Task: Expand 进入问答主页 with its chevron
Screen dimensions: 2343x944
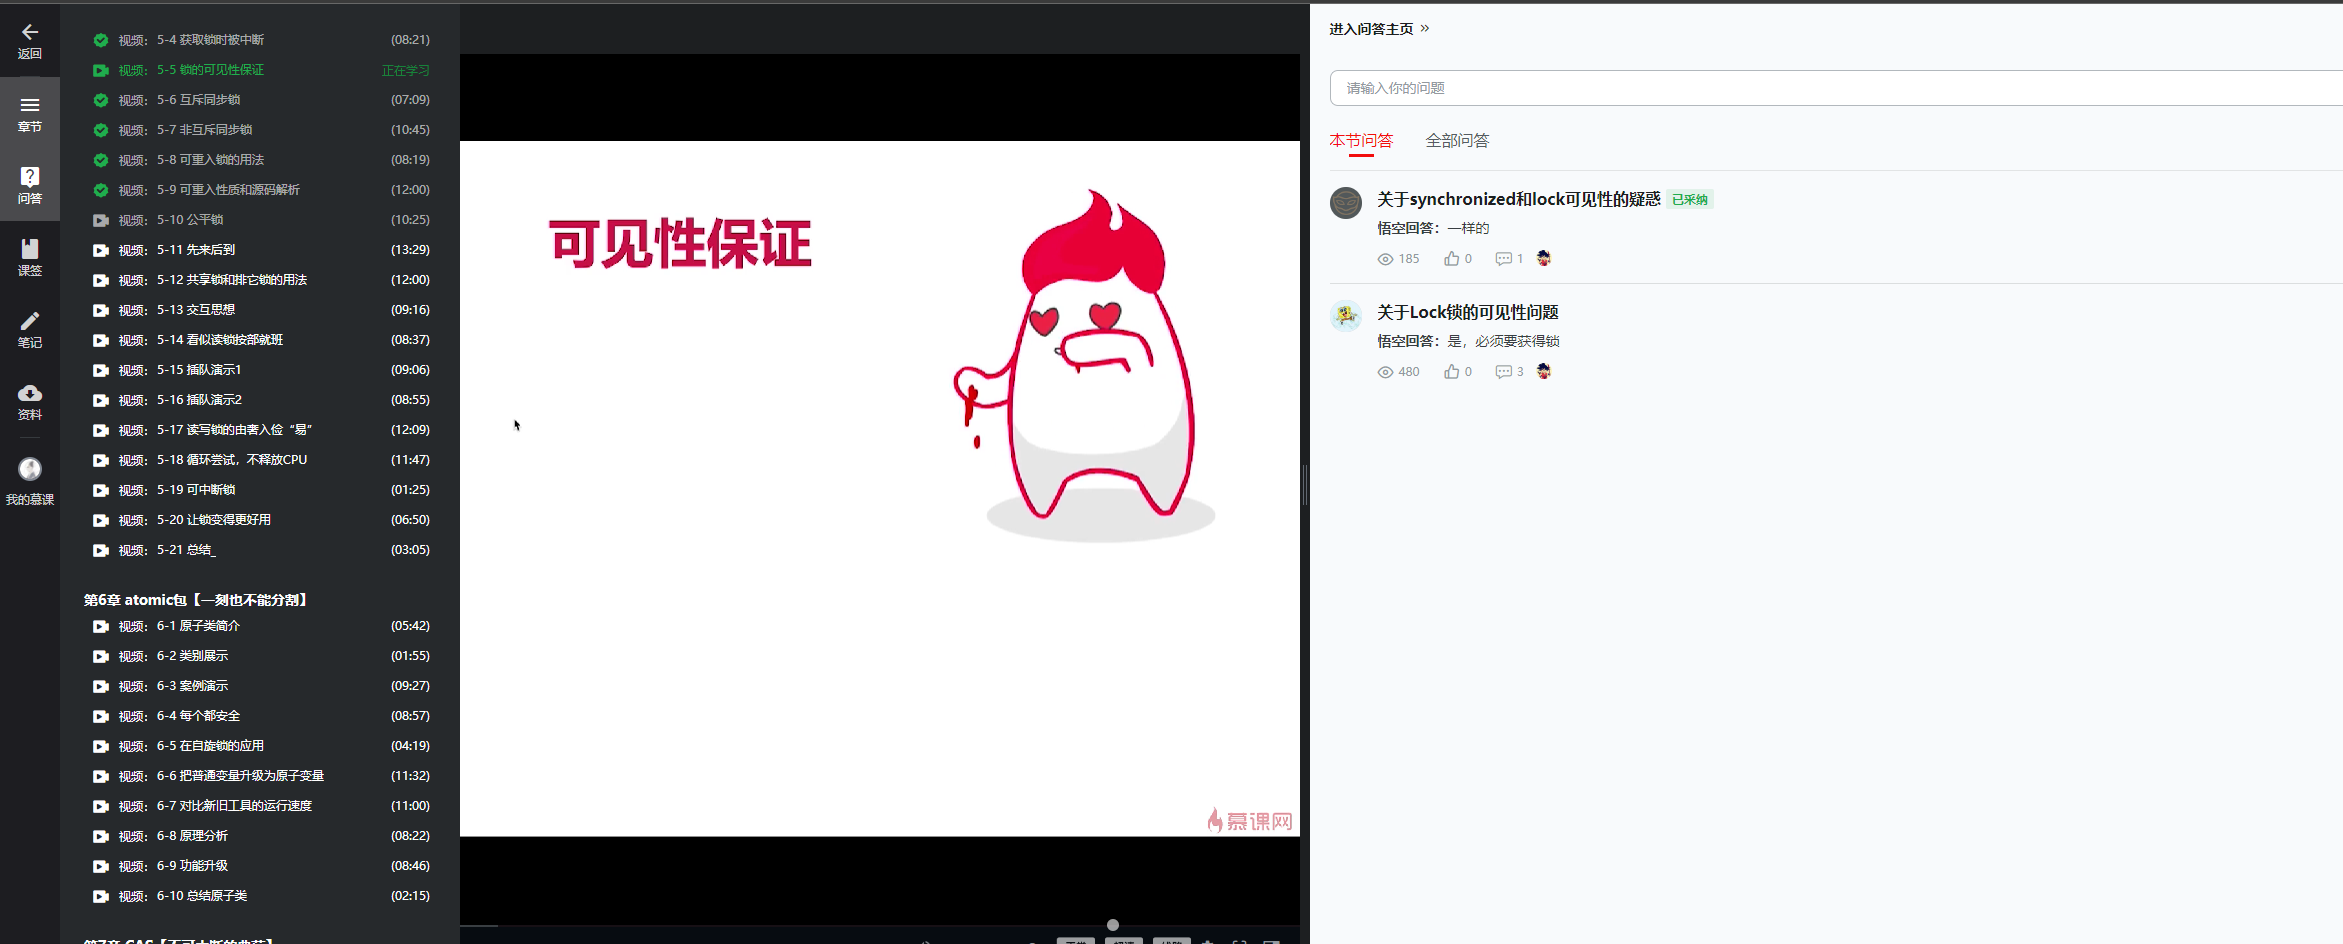Action: pos(1379,29)
